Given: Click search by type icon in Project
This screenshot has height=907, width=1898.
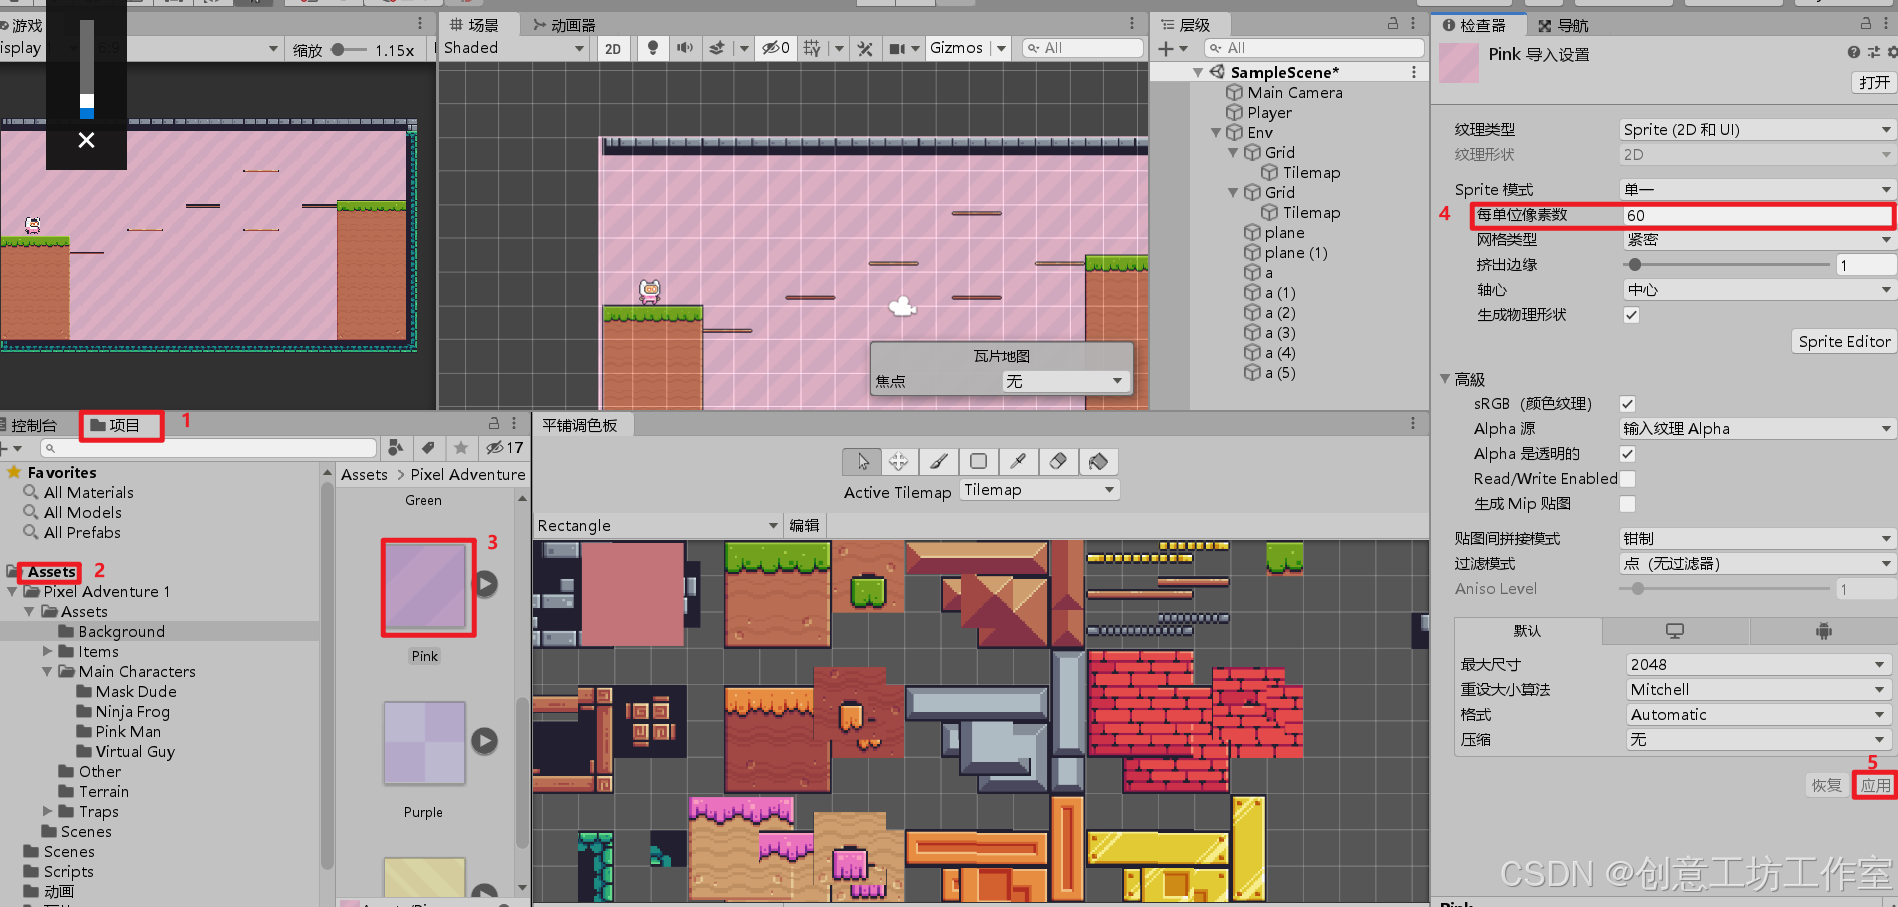Looking at the screenshot, I should click(396, 448).
